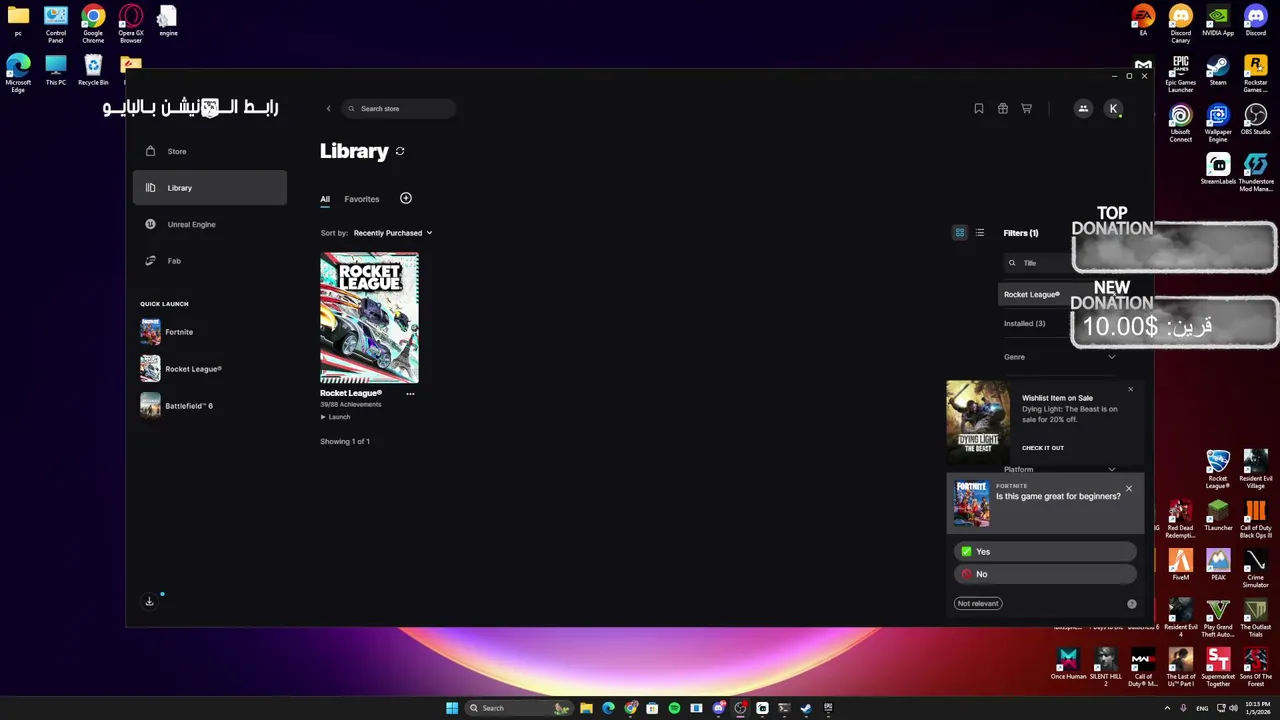Add a new collection with plus icon
Viewport: 1280px width, 720px height.
[405, 198]
